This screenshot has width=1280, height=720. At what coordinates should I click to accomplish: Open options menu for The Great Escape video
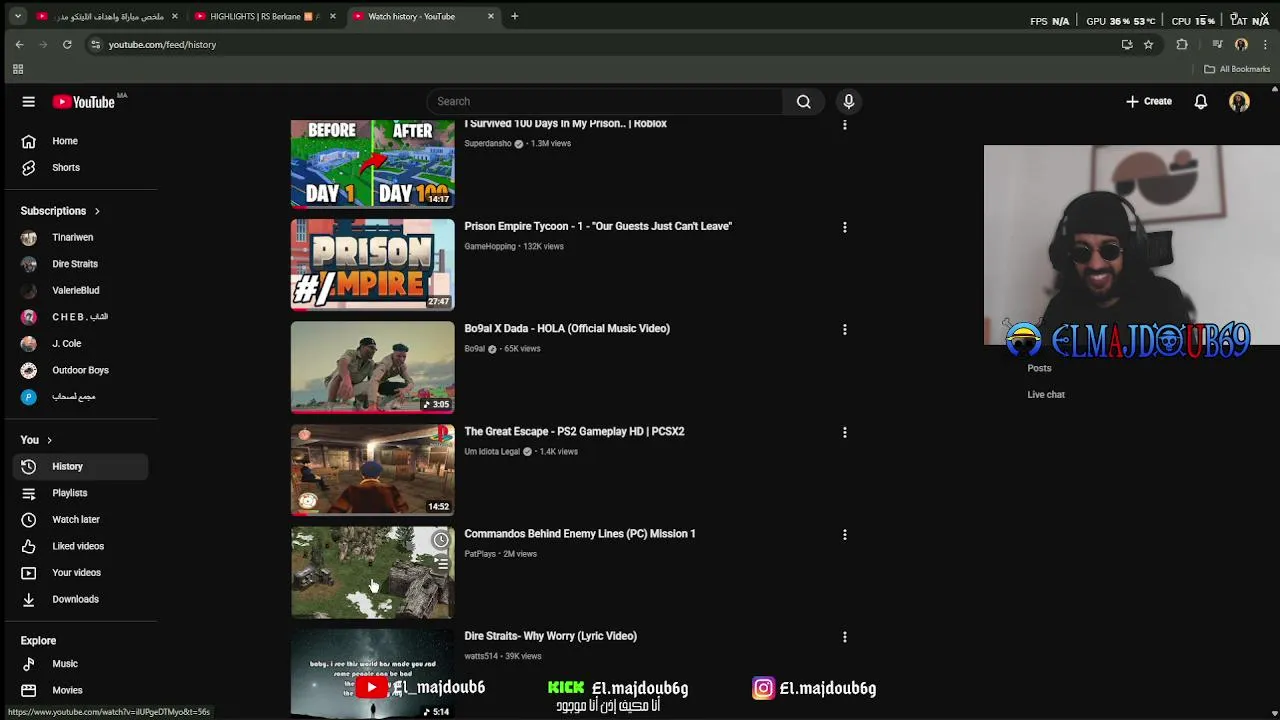(845, 432)
